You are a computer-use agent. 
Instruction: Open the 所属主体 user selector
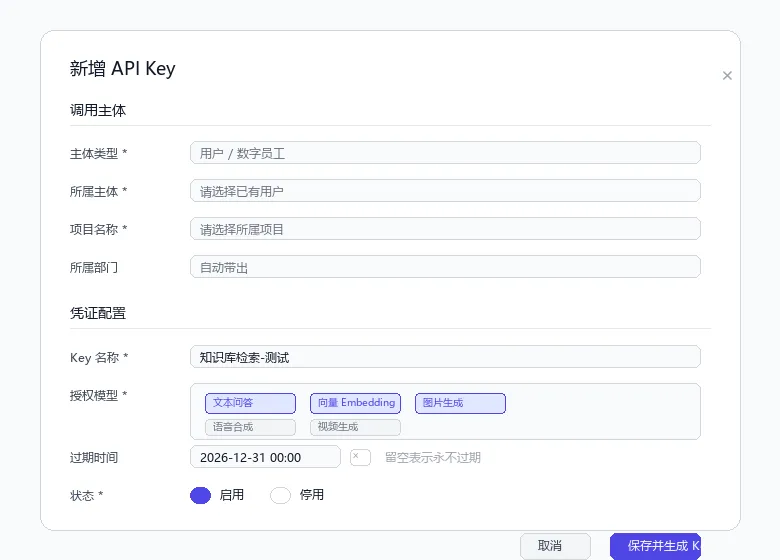445,191
